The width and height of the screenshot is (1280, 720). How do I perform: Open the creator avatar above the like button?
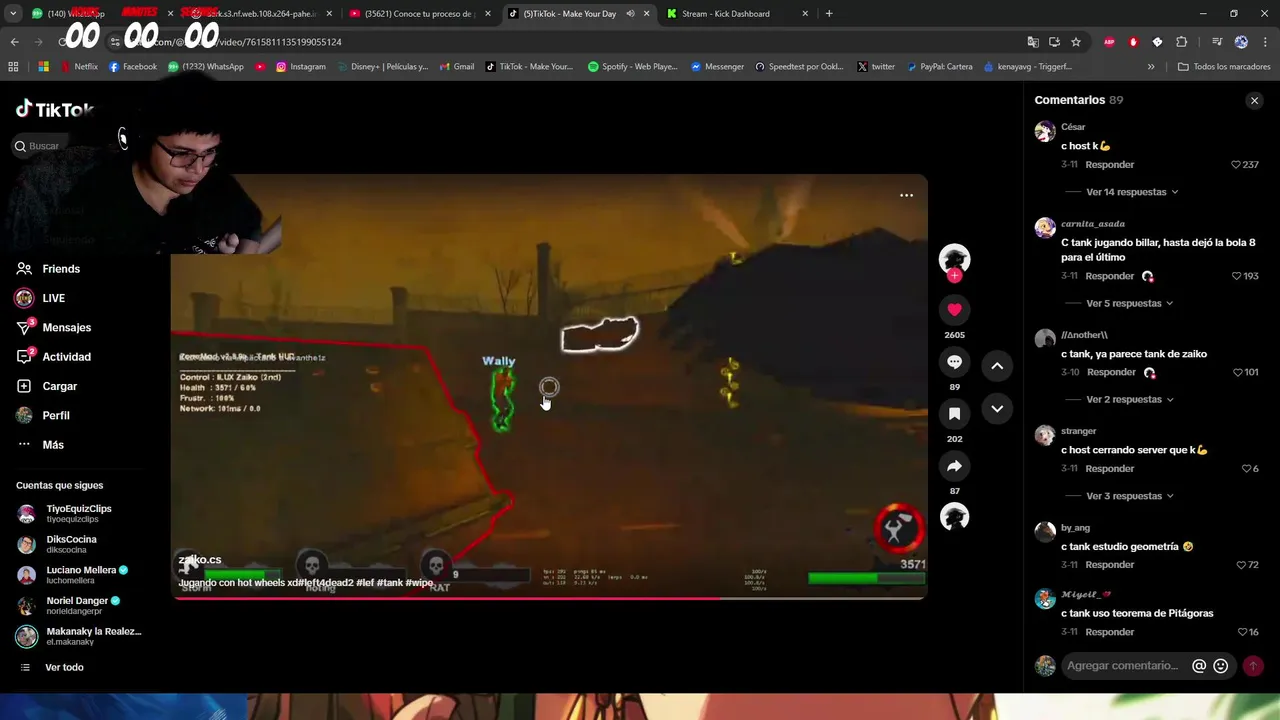coord(954,259)
